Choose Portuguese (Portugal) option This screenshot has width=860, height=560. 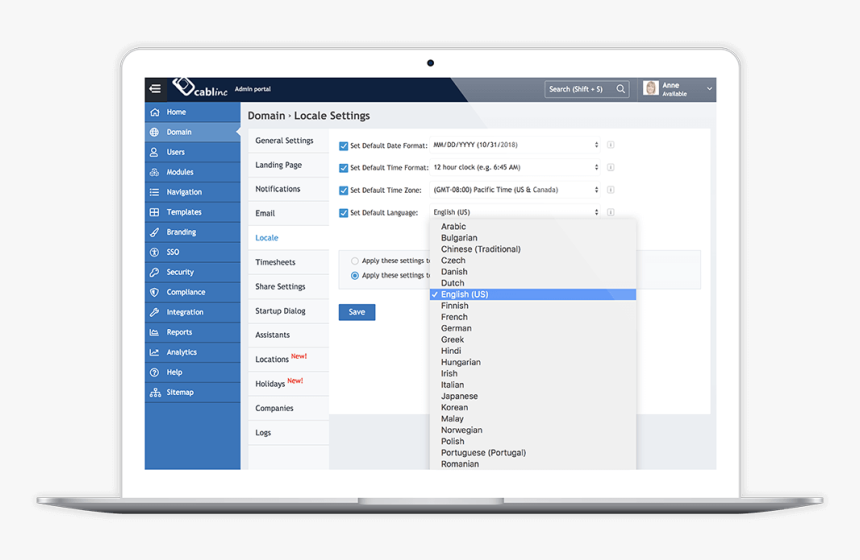pyautogui.click(x=533, y=452)
